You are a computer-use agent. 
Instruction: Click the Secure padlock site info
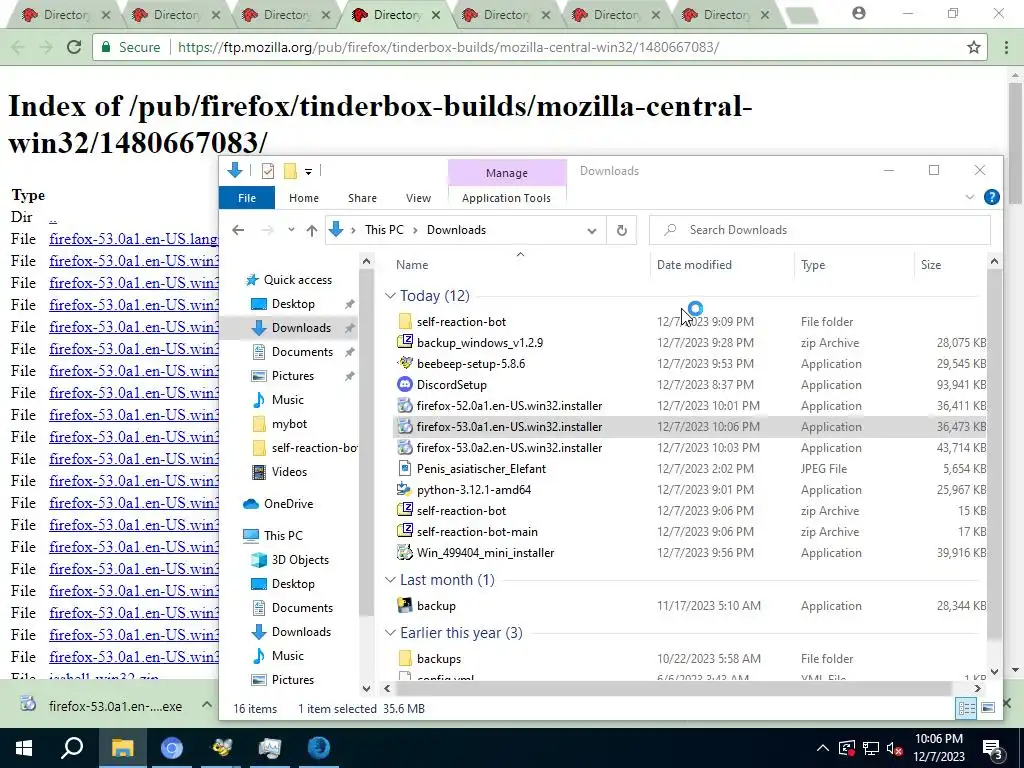pyautogui.click(x=131, y=47)
